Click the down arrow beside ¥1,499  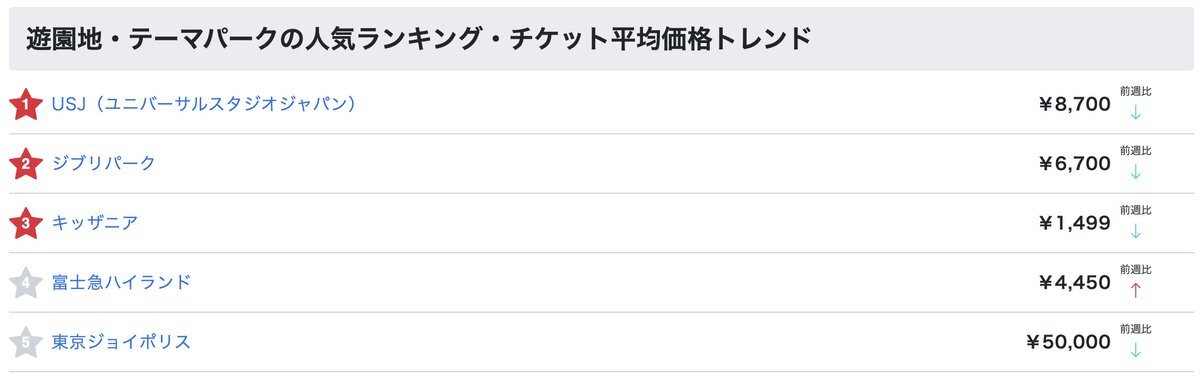pos(1135,231)
